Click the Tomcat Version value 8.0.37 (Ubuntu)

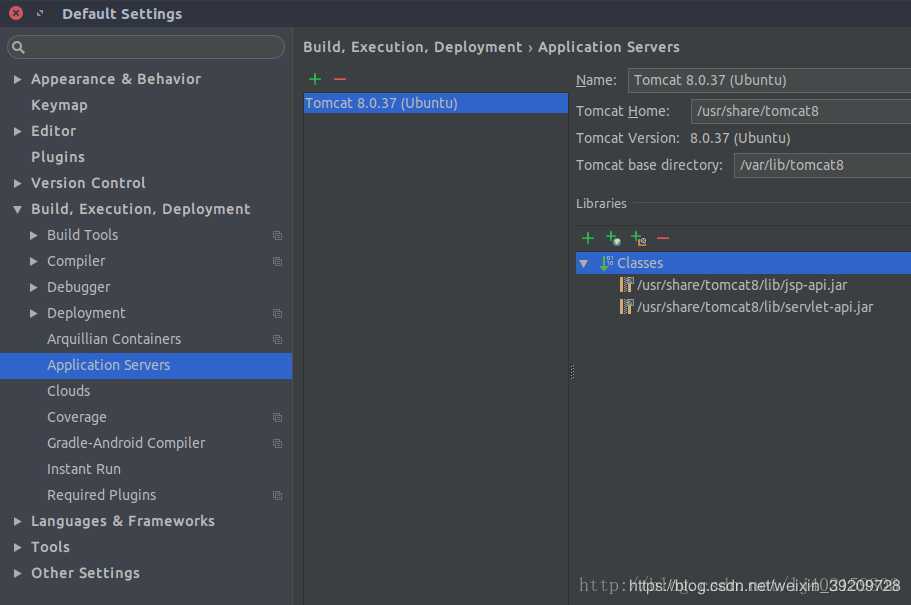coord(740,138)
